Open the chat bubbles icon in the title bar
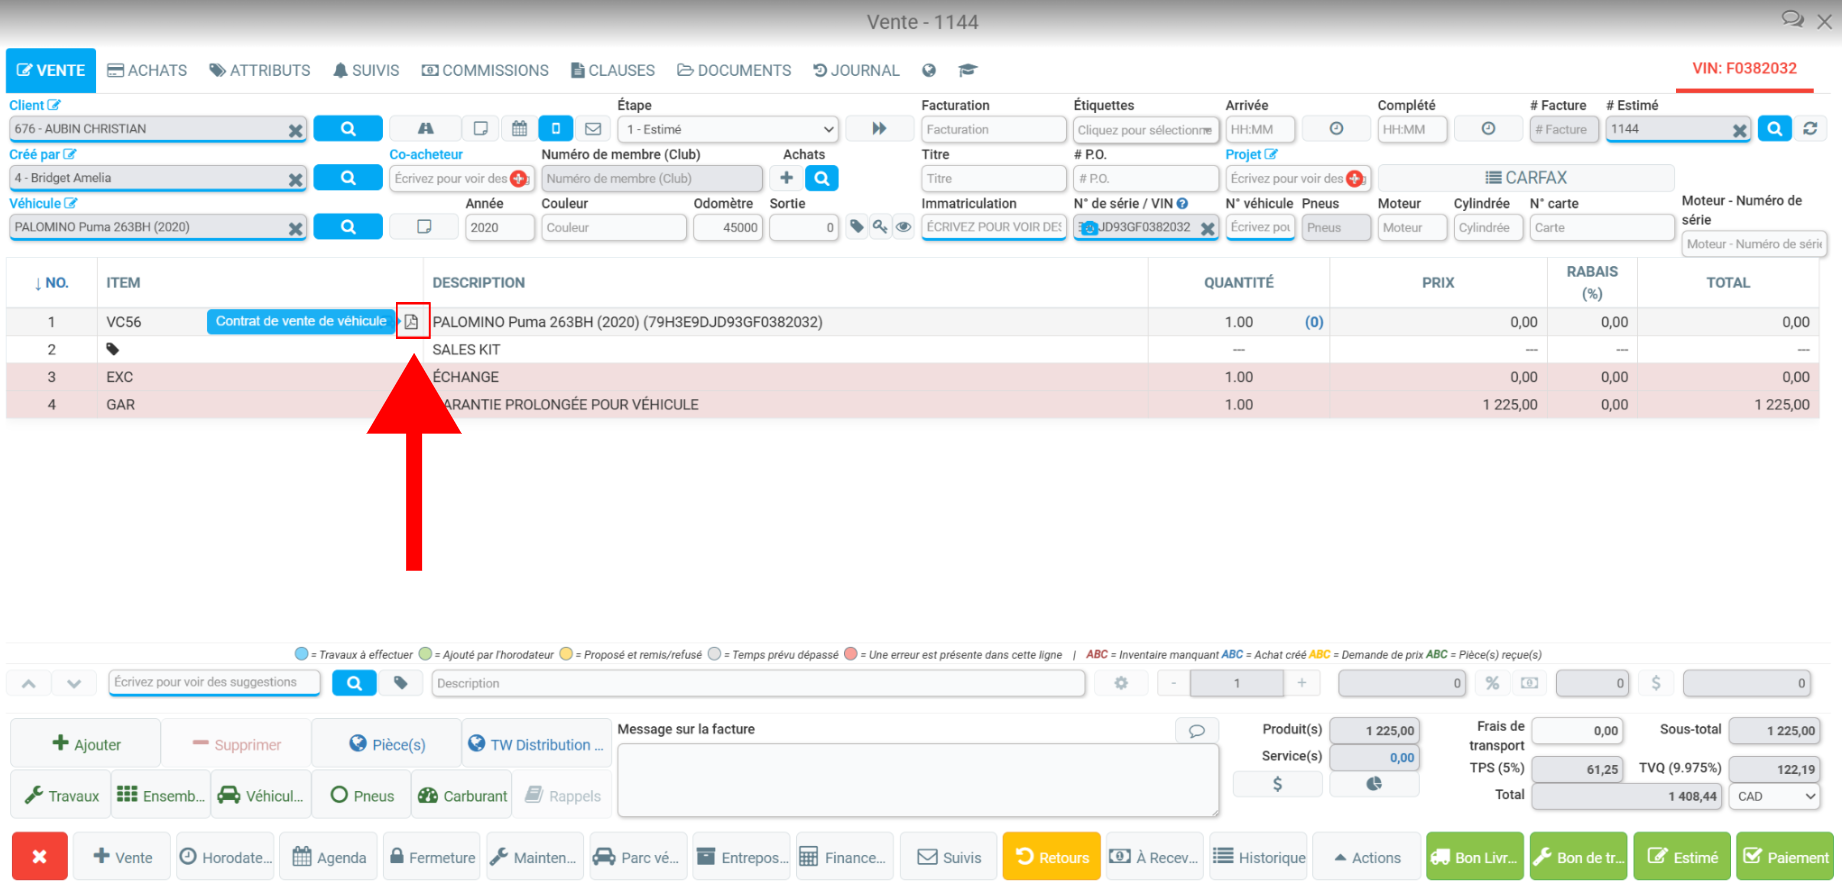The width and height of the screenshot is (1842, 887). coord(1793,20)
